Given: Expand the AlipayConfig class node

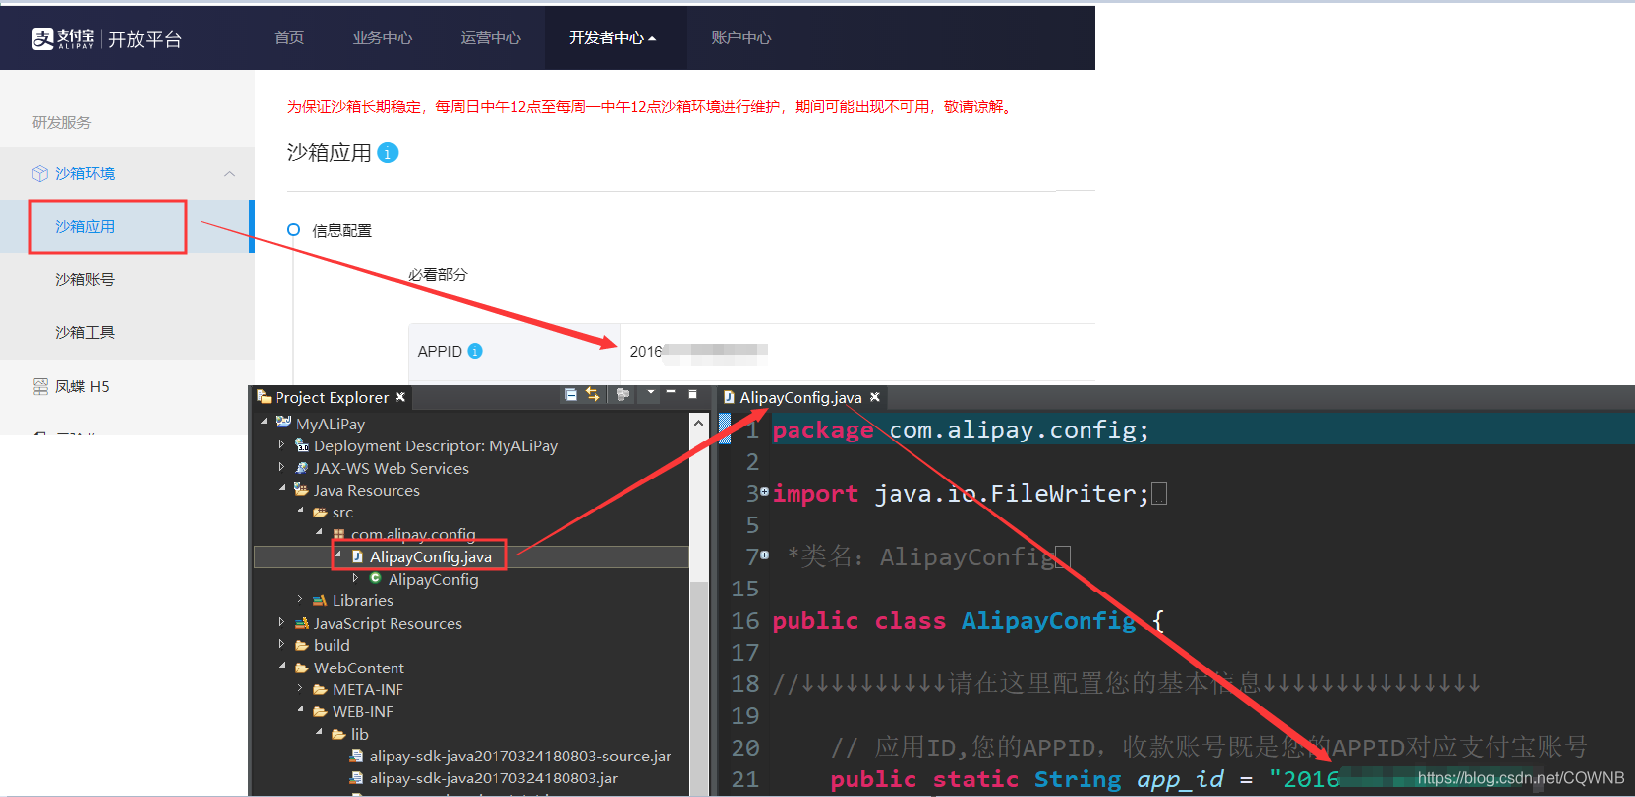Looking at the screenshot, I should [355, 578].
